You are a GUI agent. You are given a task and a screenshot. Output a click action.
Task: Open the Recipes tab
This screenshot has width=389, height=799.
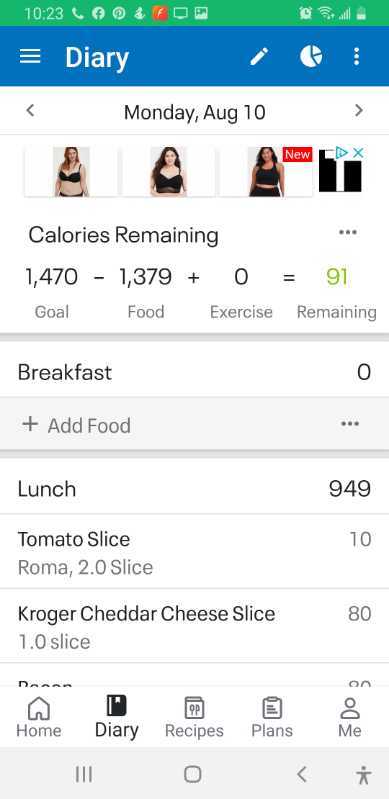tap(194, 717)
